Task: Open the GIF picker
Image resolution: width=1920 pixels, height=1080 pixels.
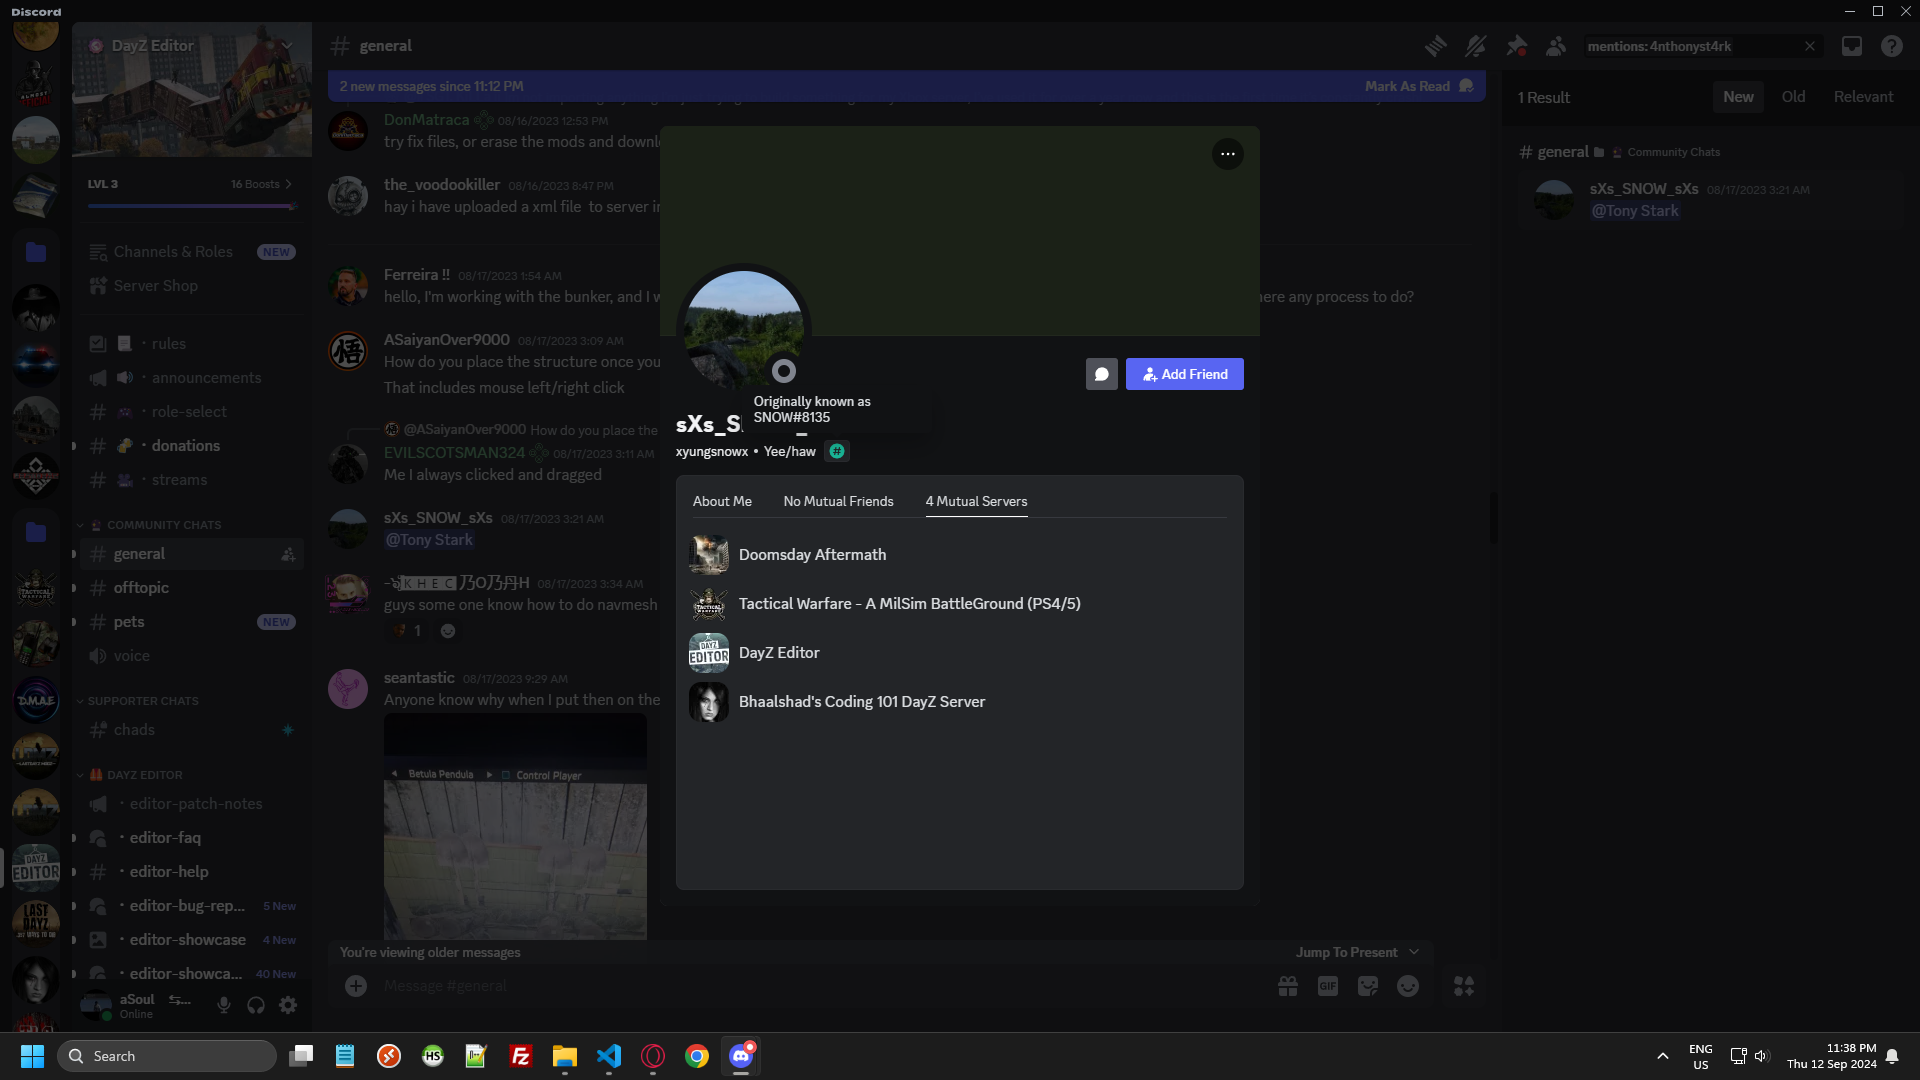Action: tap(1328, 986)
